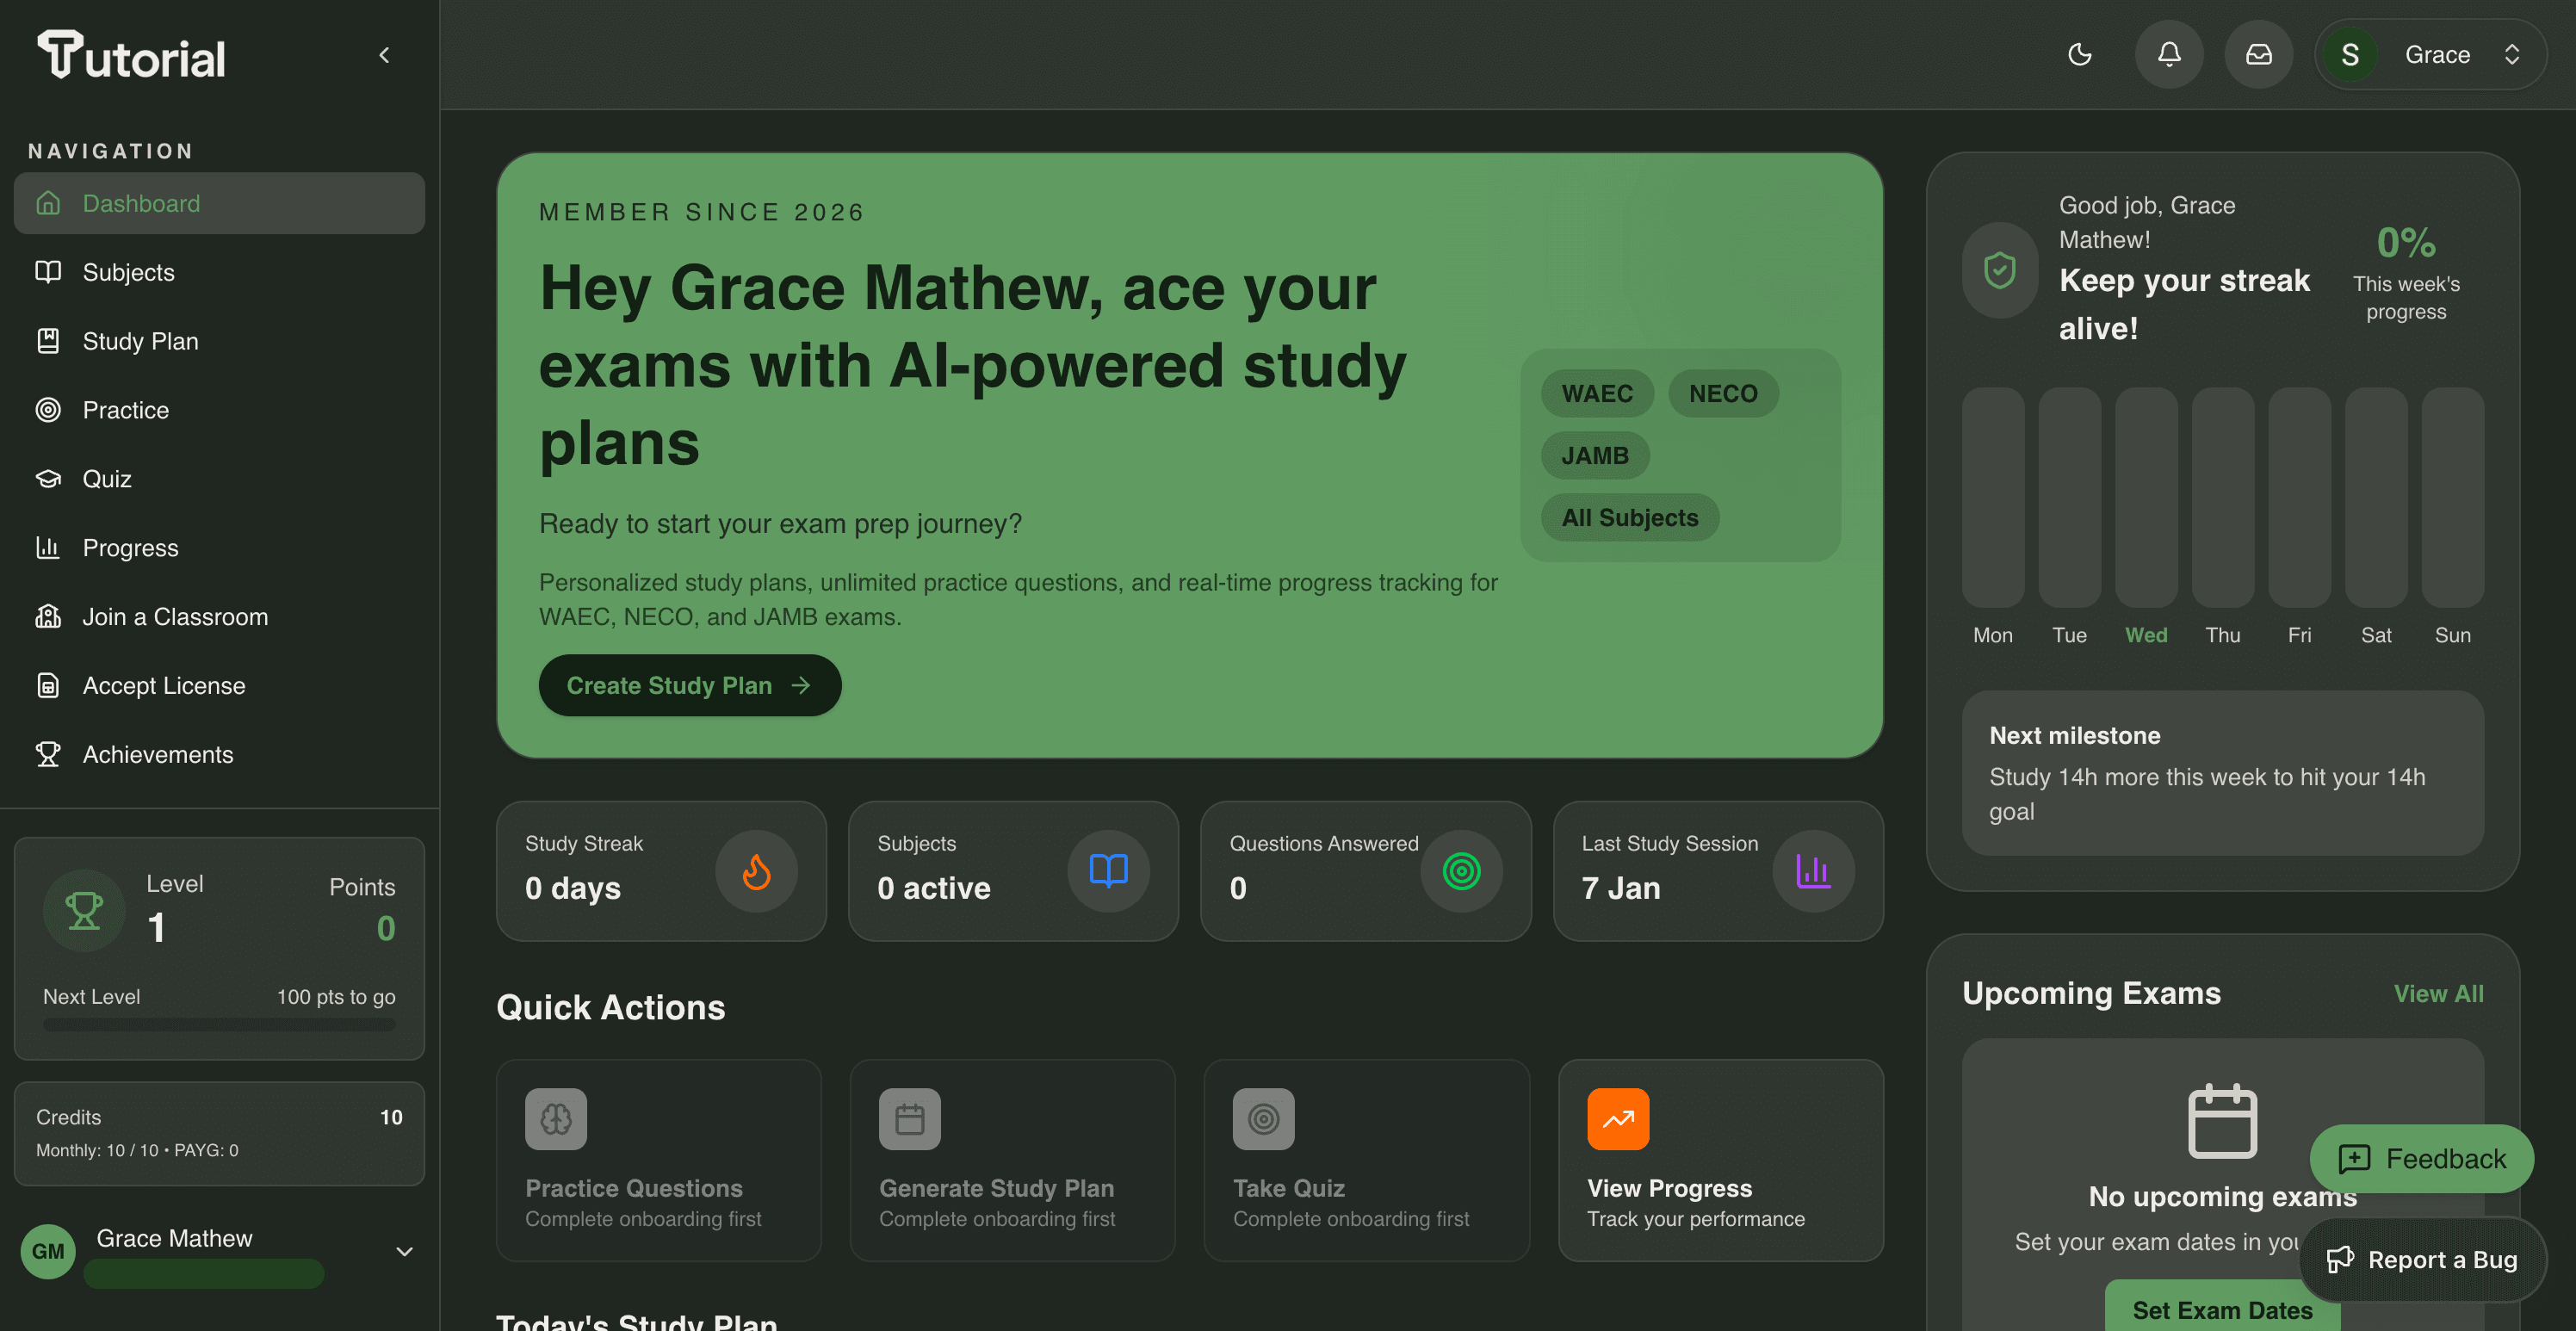Click the Study Streak flame icon
This screenshot has height=1331, width=2576.
click(756, 871)
